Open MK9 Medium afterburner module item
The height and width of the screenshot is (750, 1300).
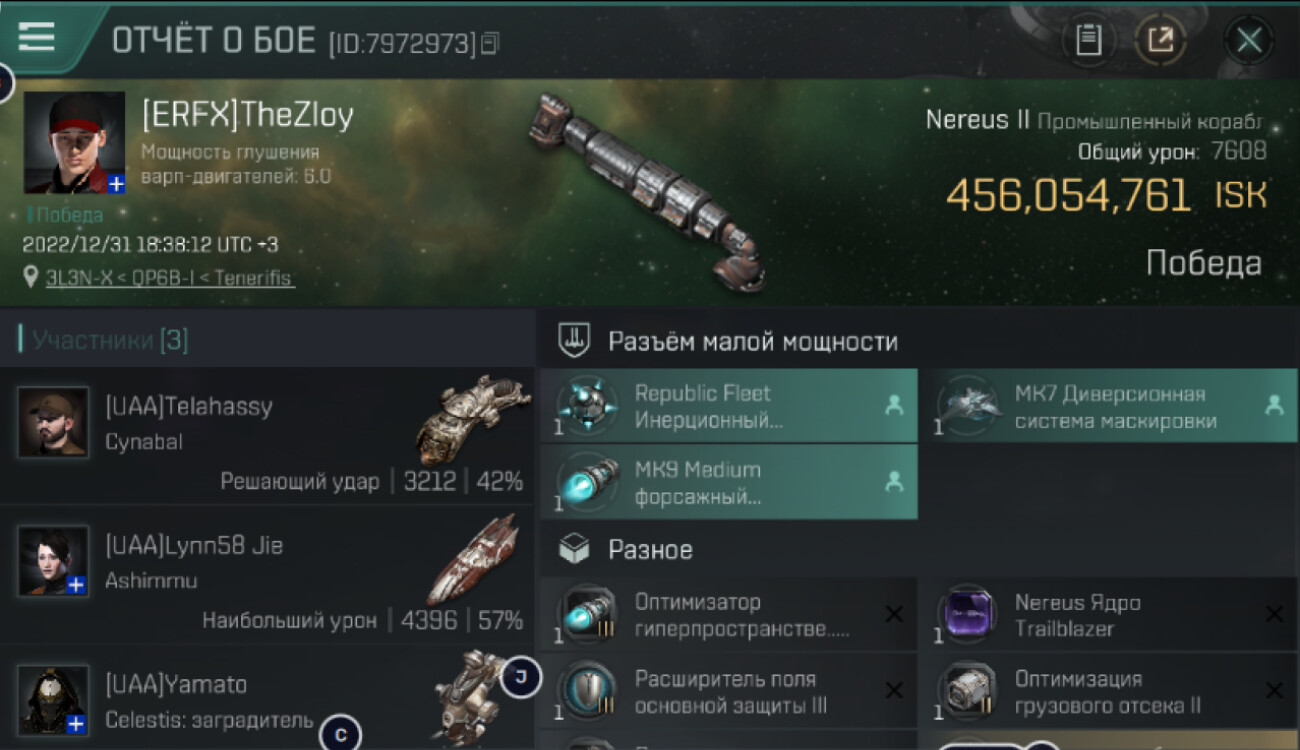point(728,482)
